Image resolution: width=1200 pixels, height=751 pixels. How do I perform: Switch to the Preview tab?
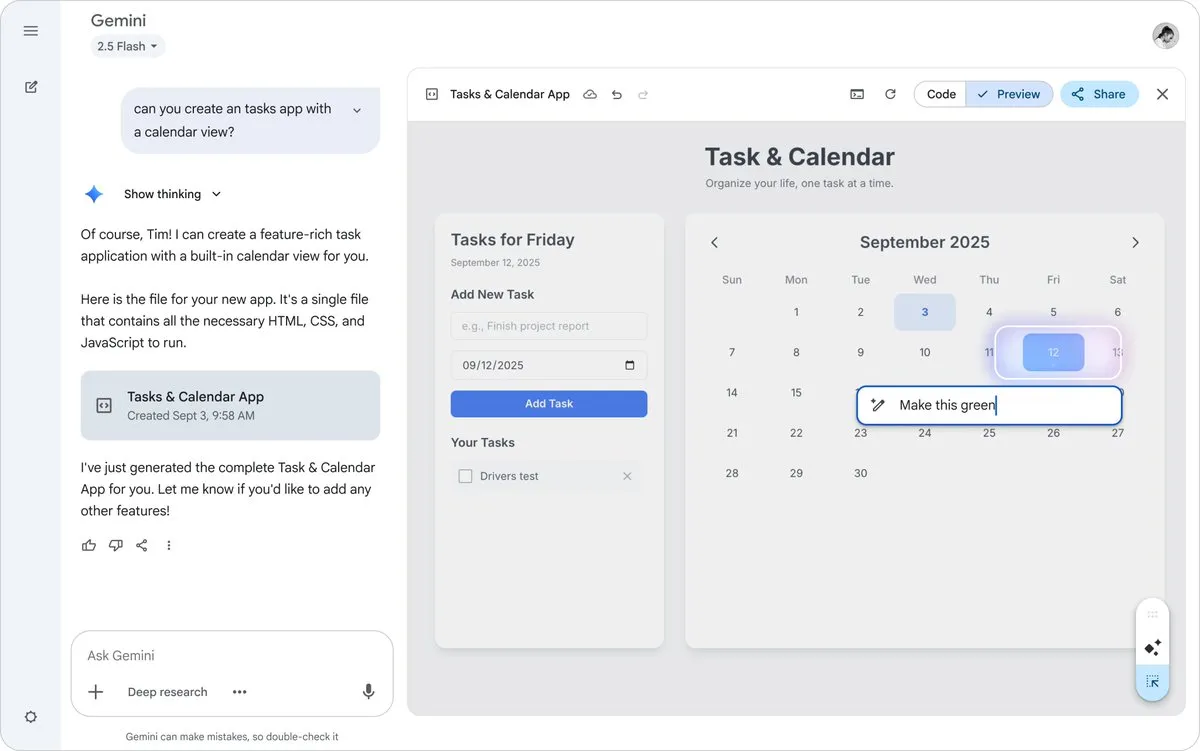pyautogui.click(x=1009, y=94)
